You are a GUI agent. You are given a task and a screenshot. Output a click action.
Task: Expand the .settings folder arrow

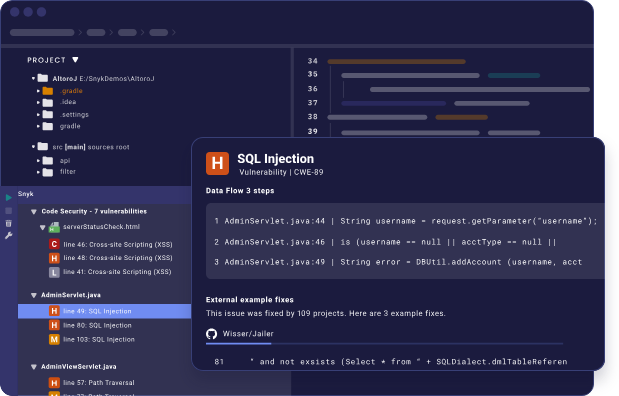(x=38, y=114)
